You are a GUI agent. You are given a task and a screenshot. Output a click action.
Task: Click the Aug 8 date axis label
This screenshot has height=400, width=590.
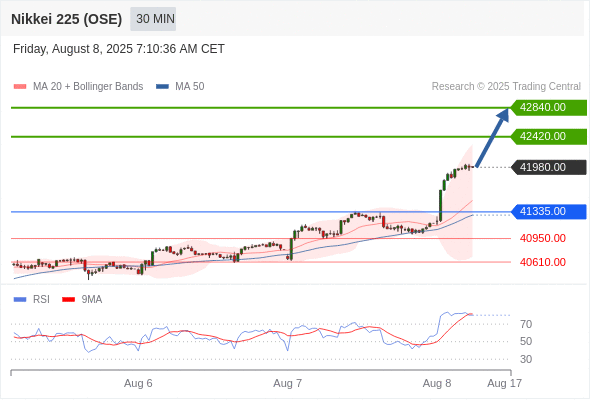[437, 383]
